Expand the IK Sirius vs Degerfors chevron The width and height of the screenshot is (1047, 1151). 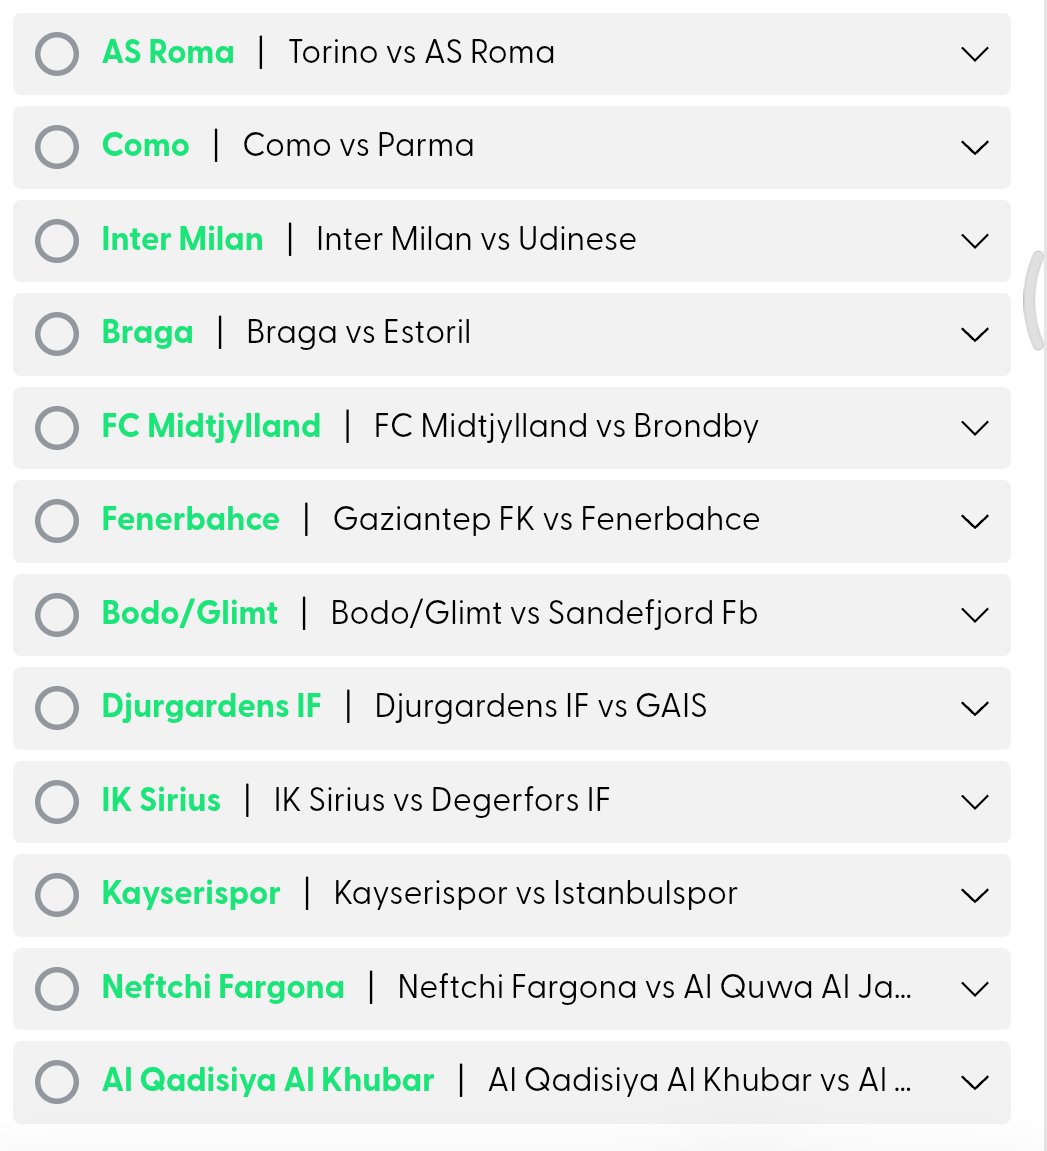coord(974,802)
